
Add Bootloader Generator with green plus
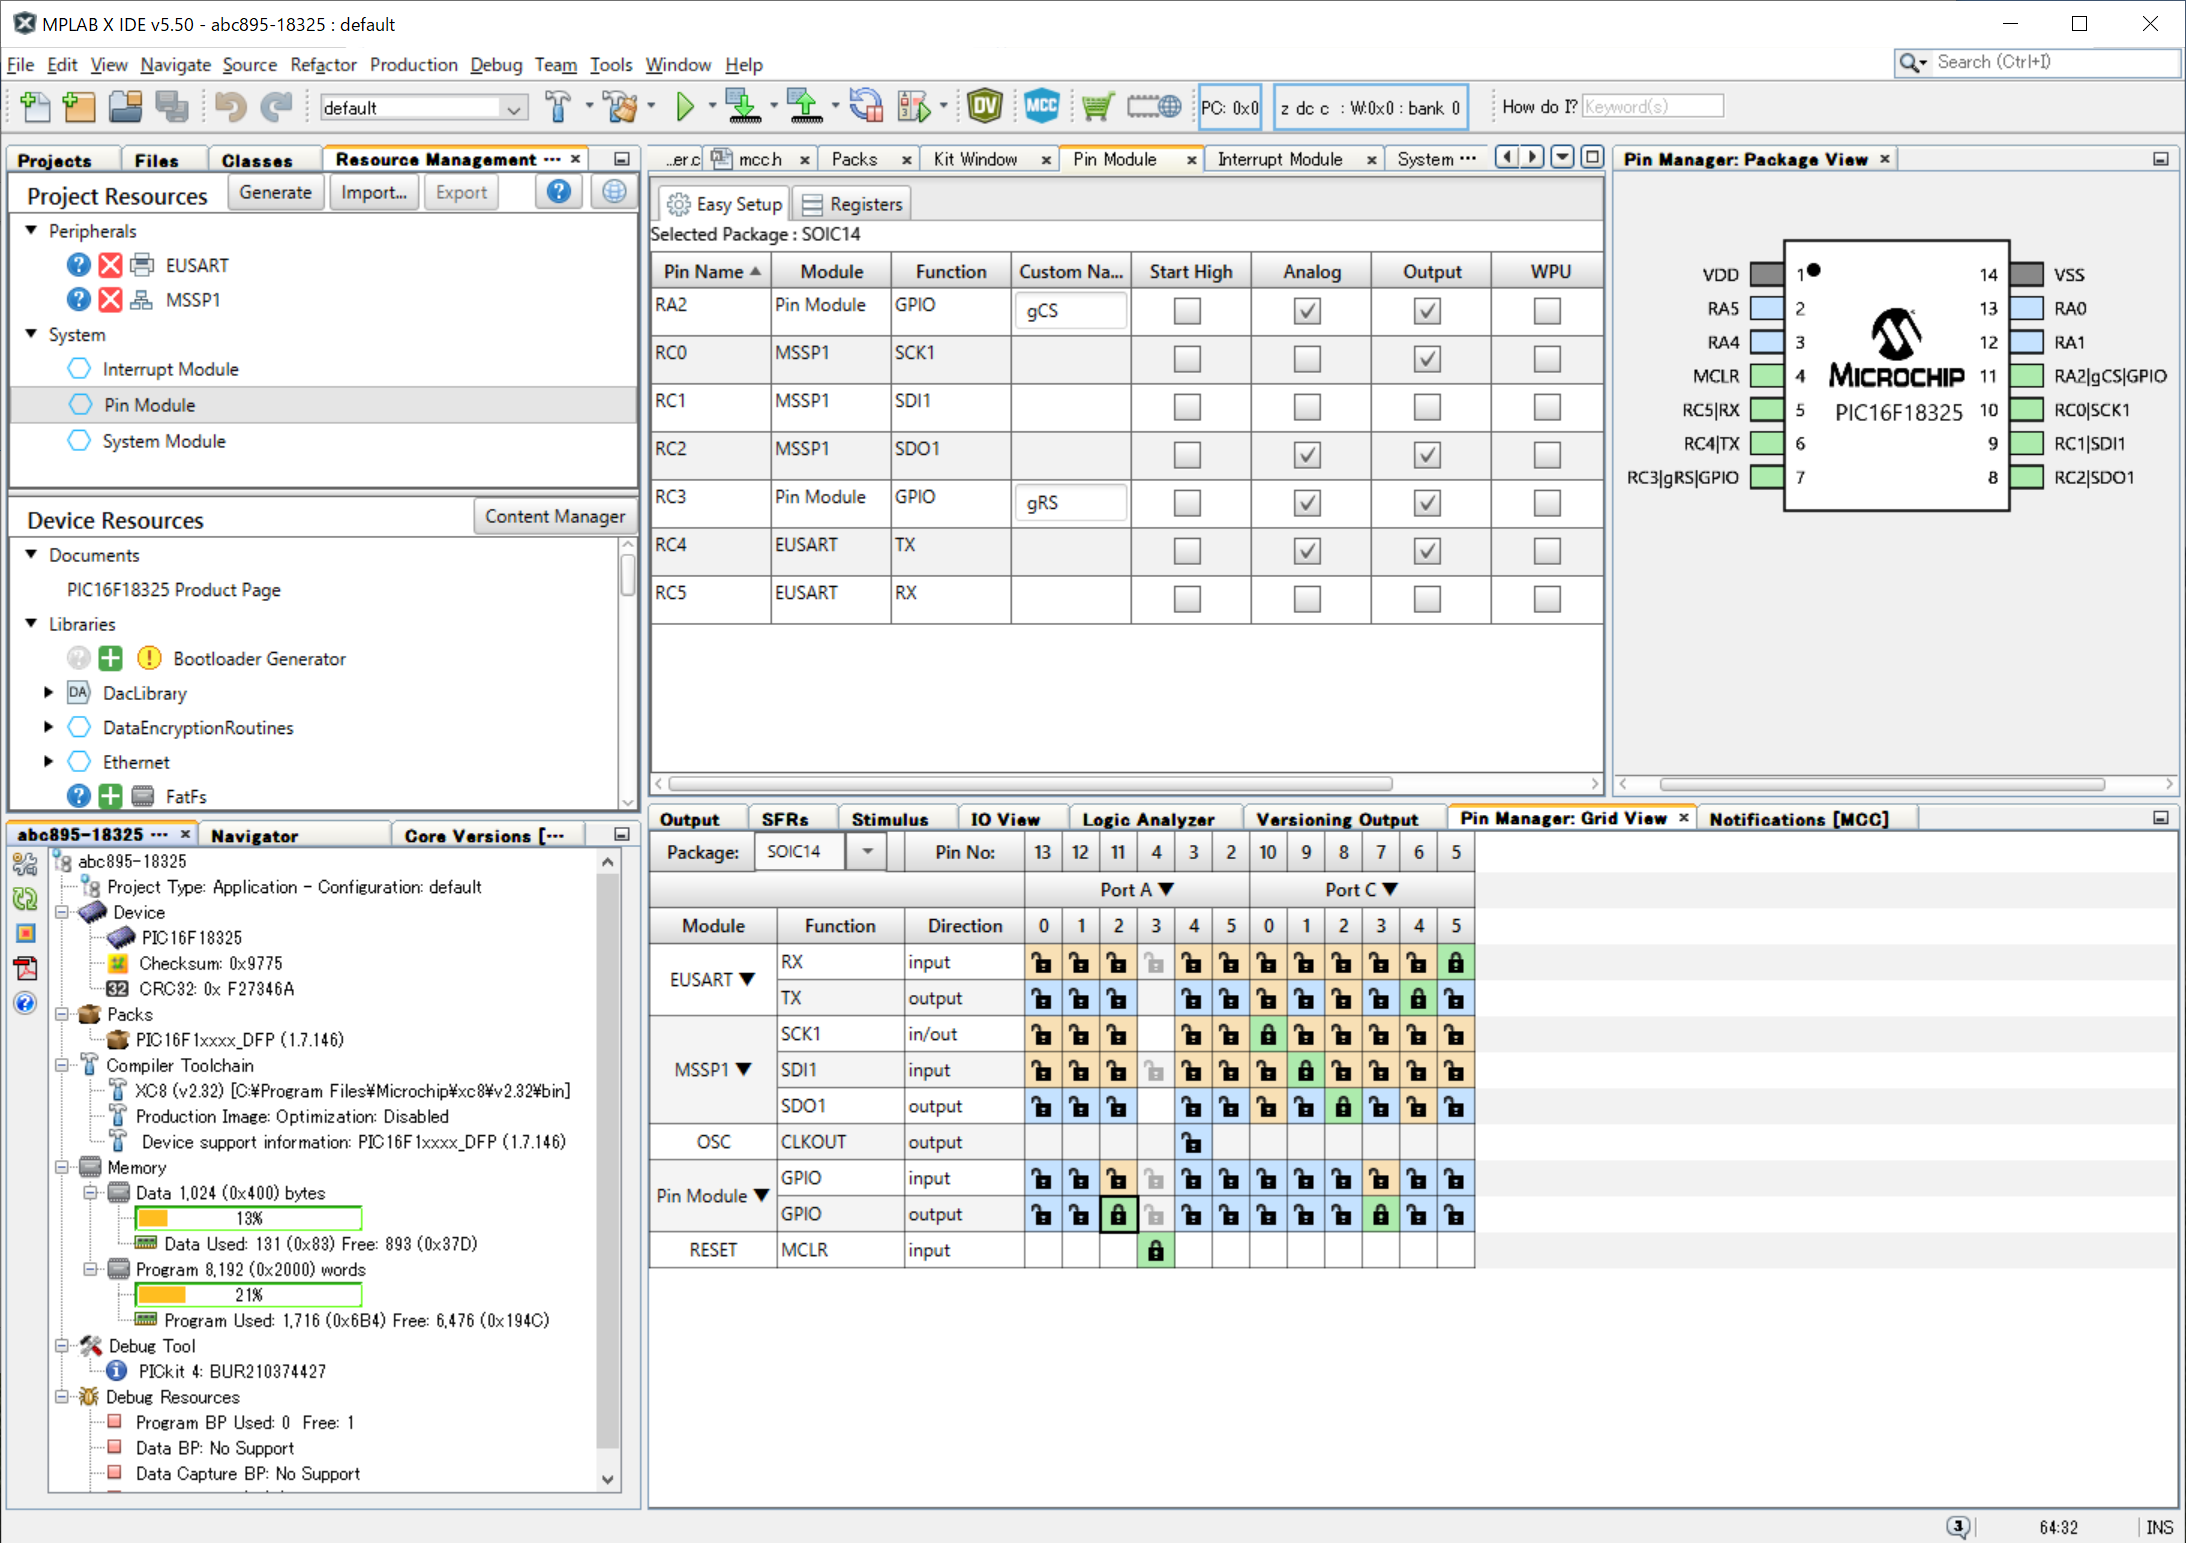(x=111, y=658)
